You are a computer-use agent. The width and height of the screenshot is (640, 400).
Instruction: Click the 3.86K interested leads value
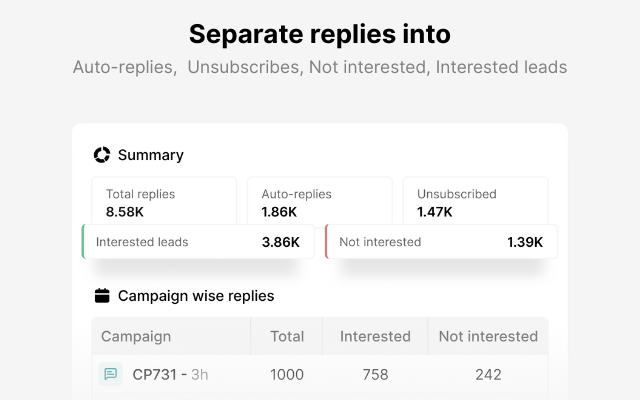pyautogui.click(x=281, y=242)
